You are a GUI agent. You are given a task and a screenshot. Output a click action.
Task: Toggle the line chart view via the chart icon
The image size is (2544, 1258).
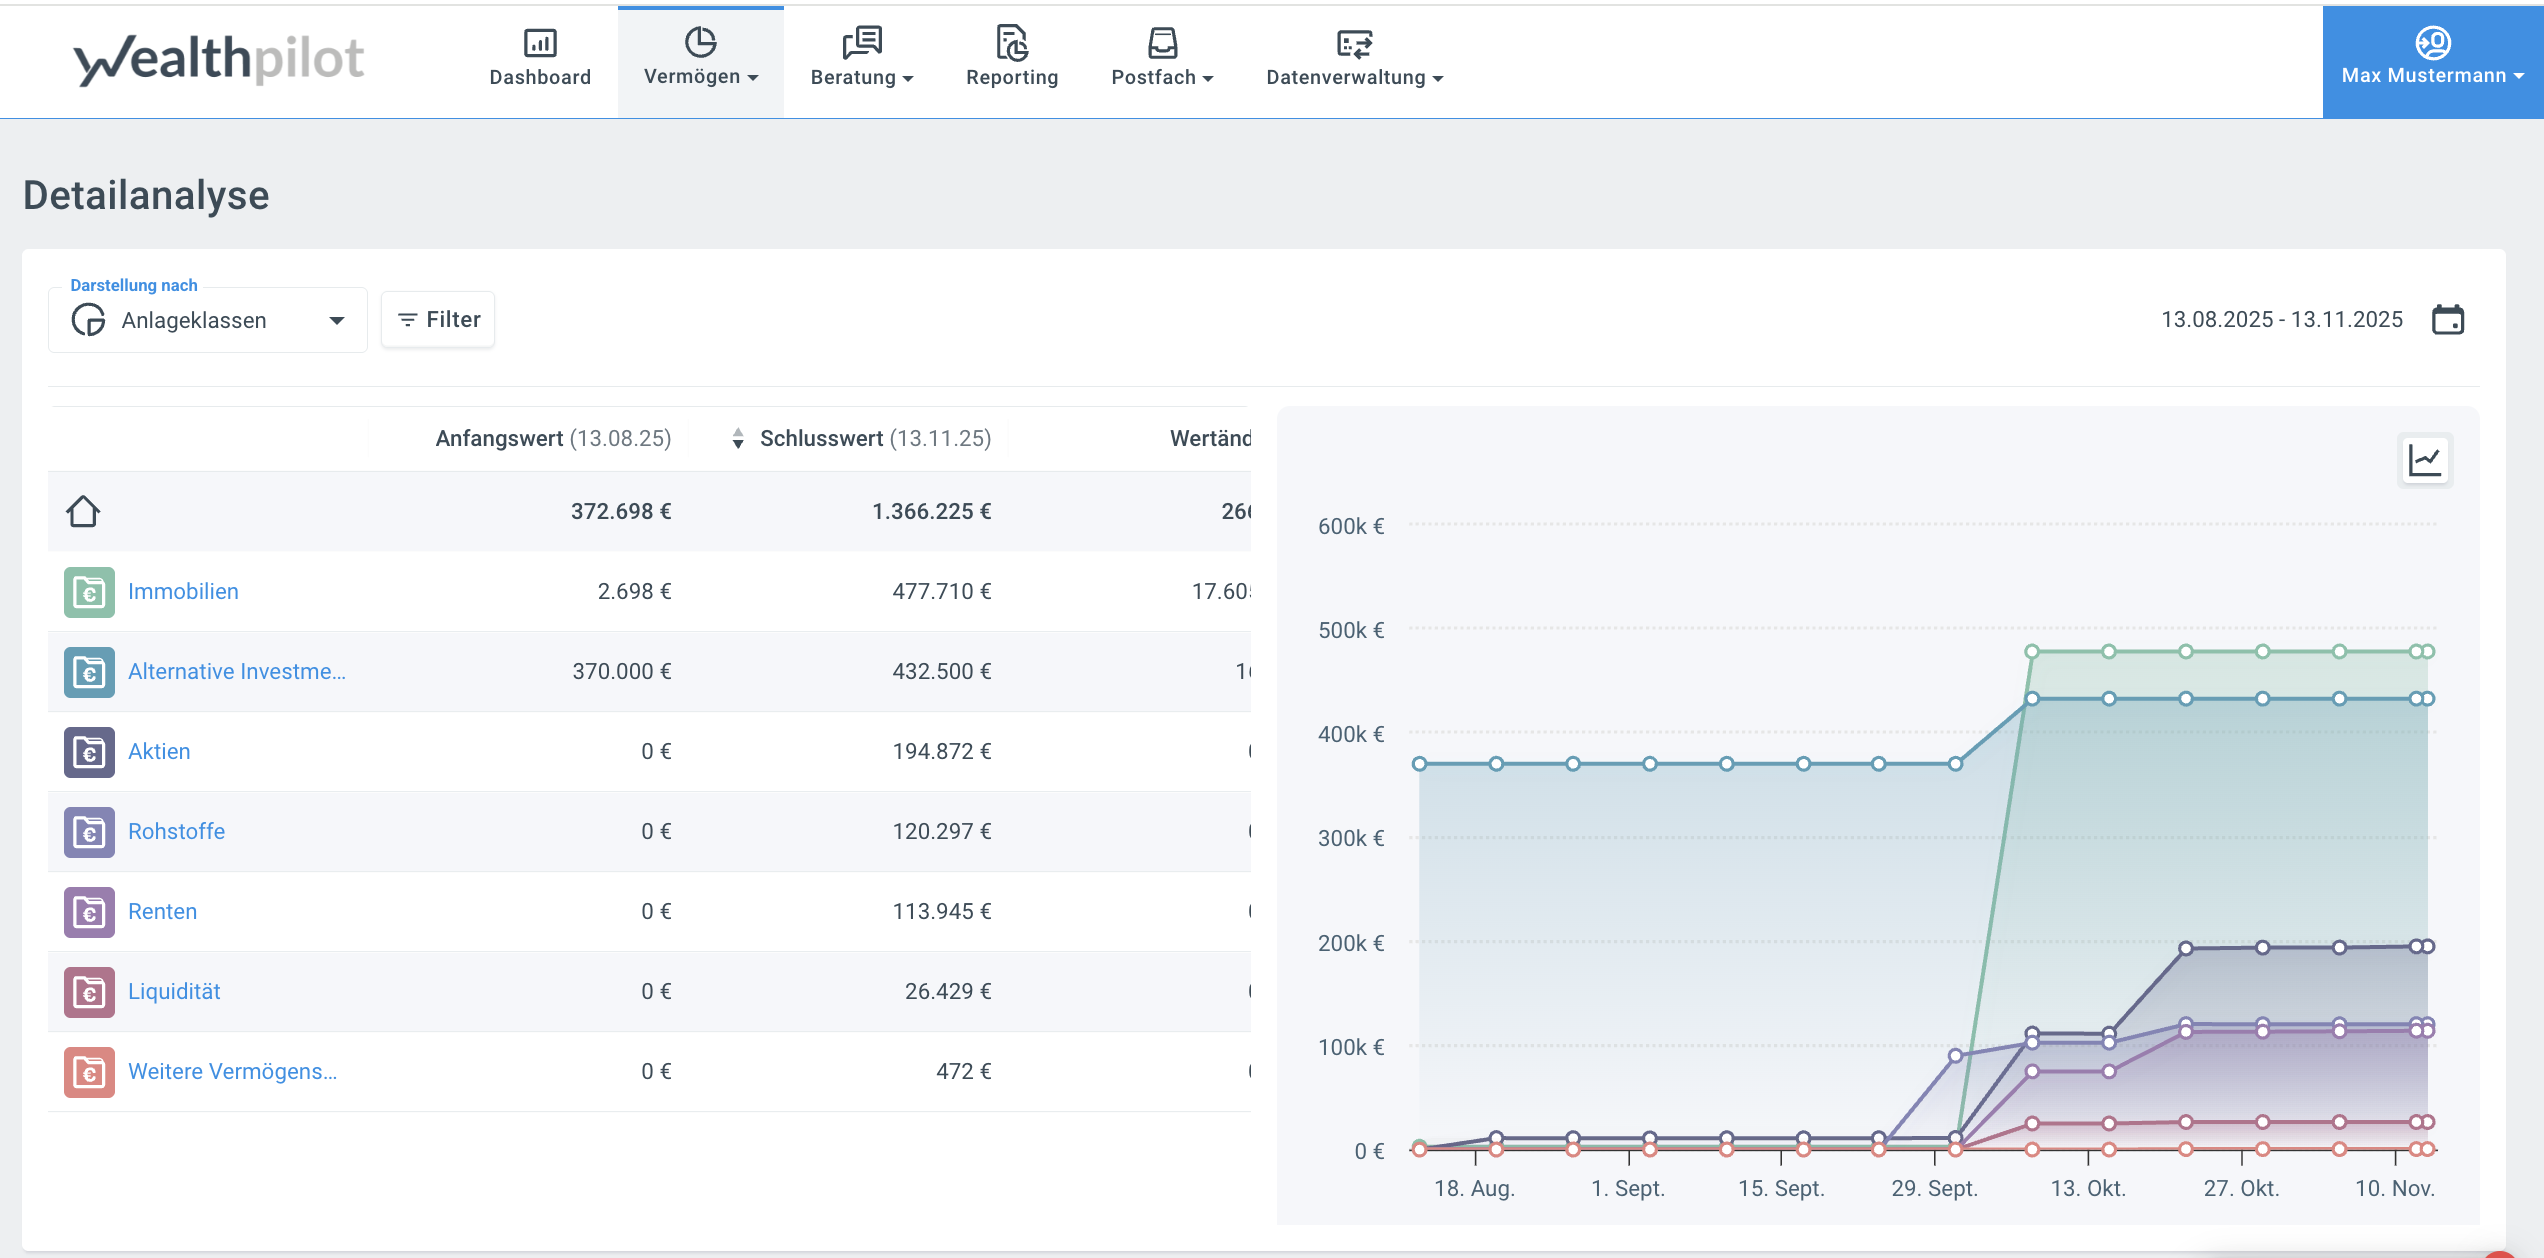(x=2425, y=460)
